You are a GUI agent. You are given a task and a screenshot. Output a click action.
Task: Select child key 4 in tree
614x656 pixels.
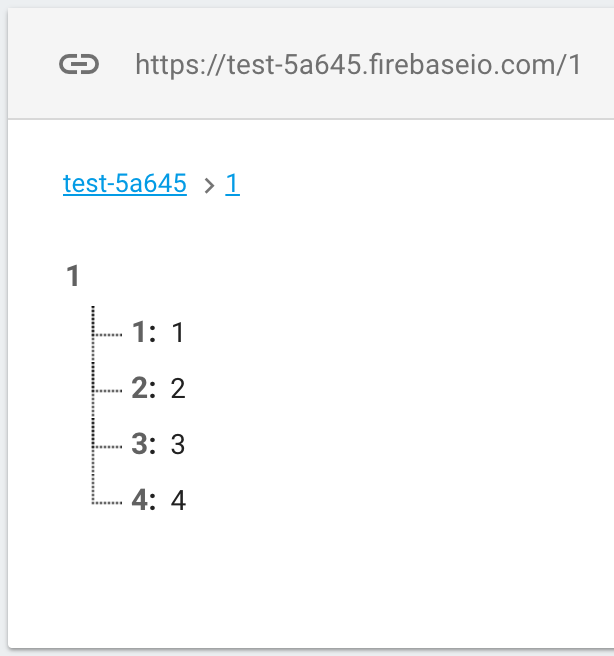[143, 500]
